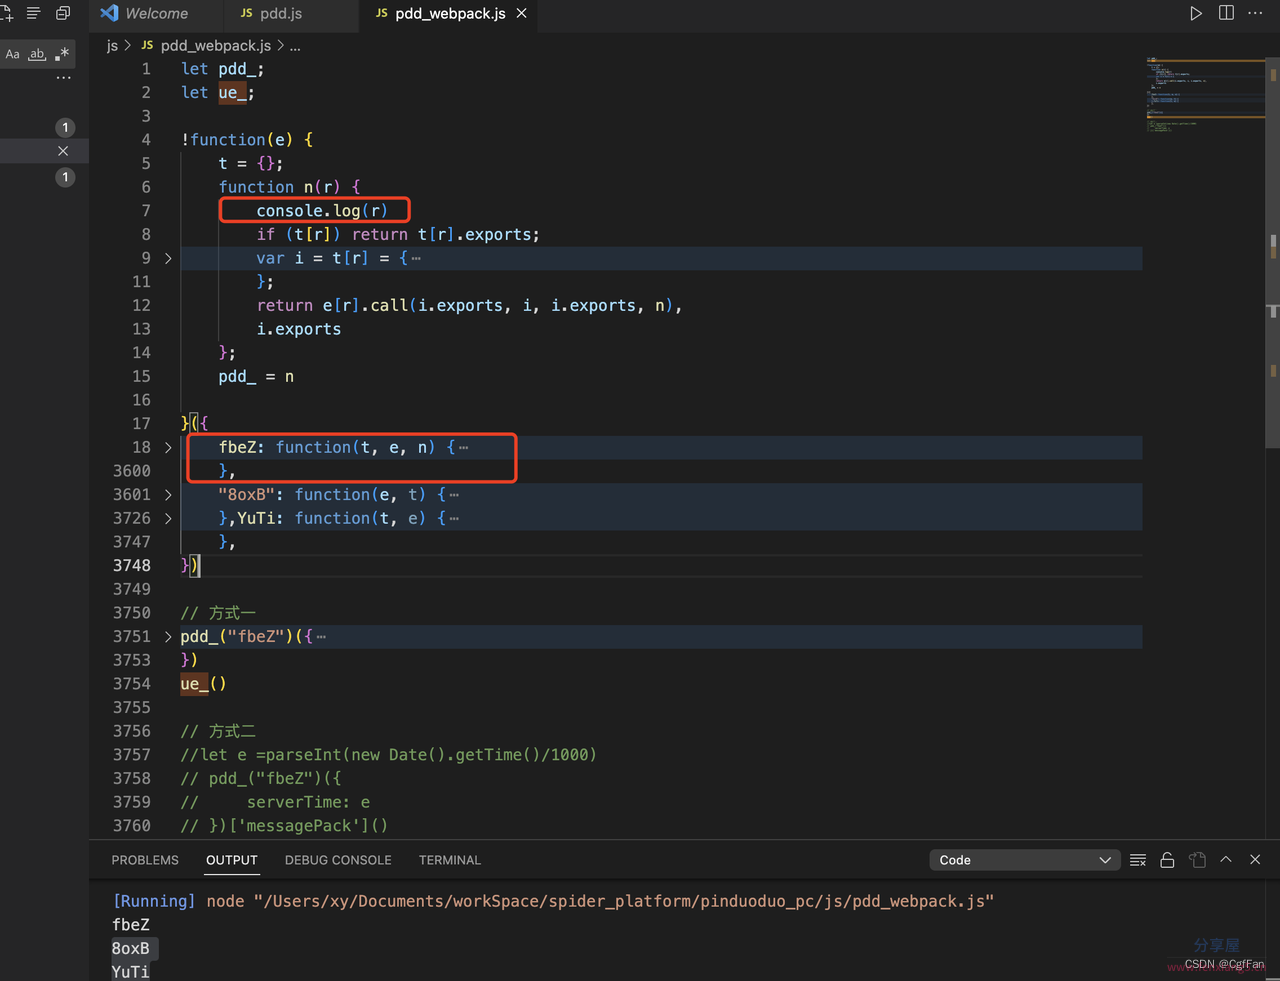Image resolution: width=1280 pixels, height=981 pixels.
Task: Open a new search editor
Action: [x=6, y=13]
